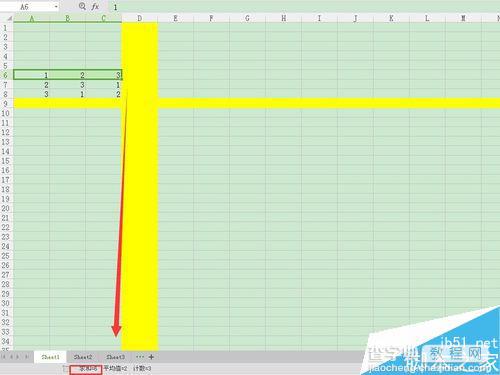Image resolution: width=500 pixels, height=375 pixels.
Task: Switch to the Sheet3 tab
Action: pos(115,357)
